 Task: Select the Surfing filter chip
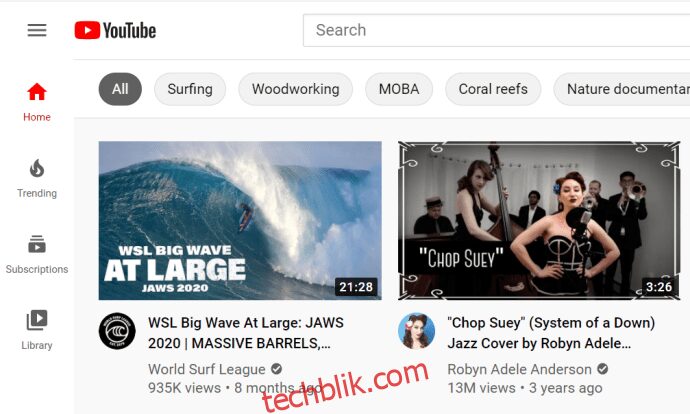click(190, 89)
